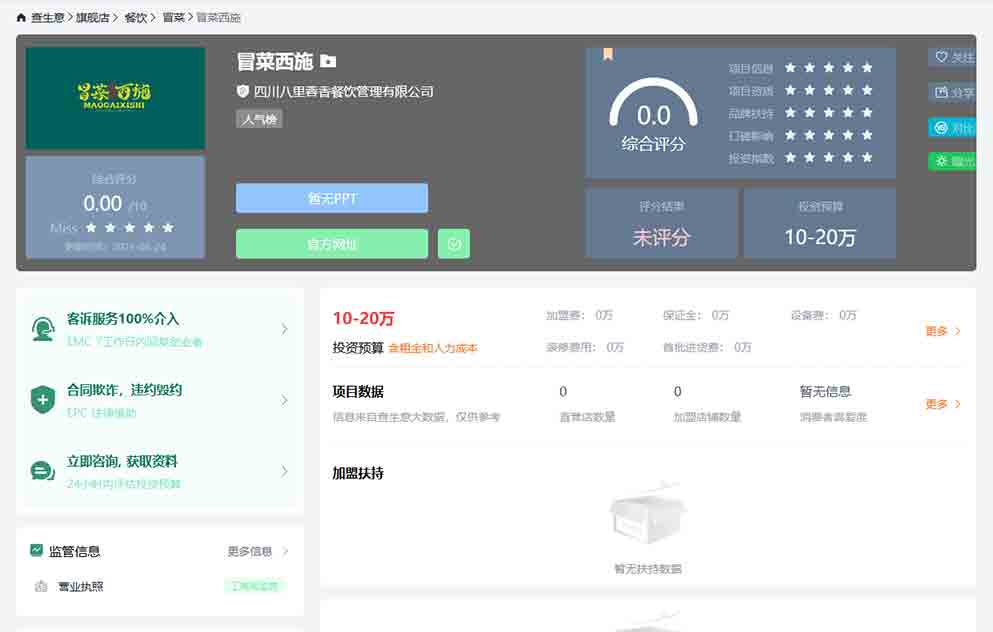Click the share button below the heart button
The image size is (993, 632).
[x=952, y=92]
